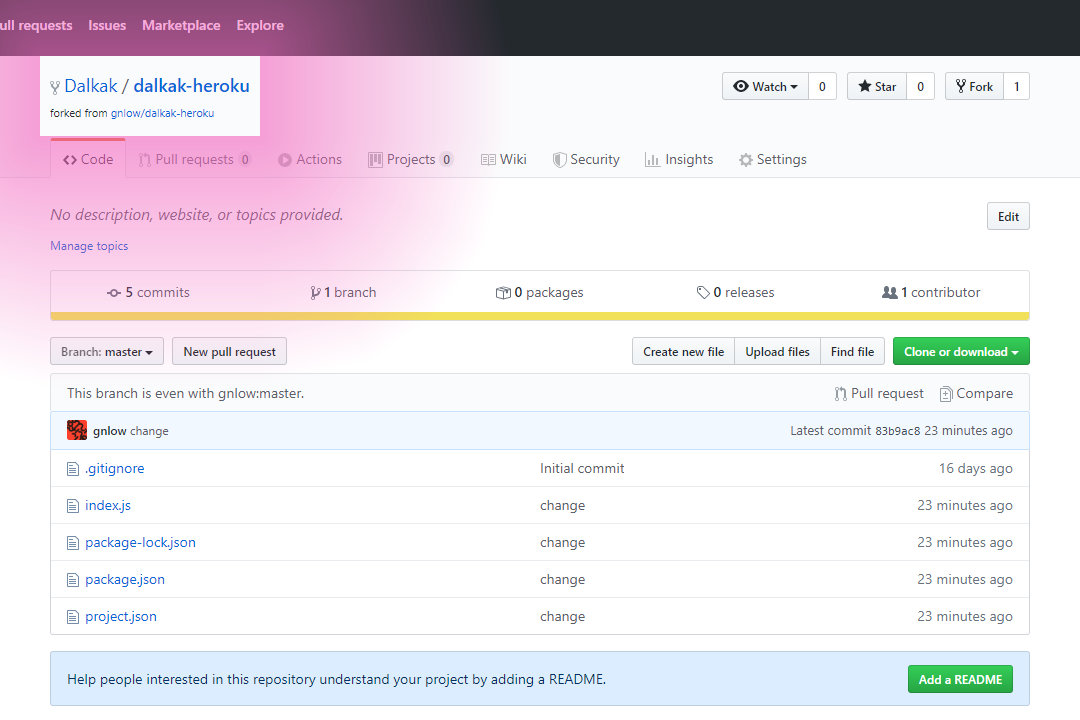Screen dimensions: 1080x720
Task: Click the Compare diff icon
Action: click(946, 393)
